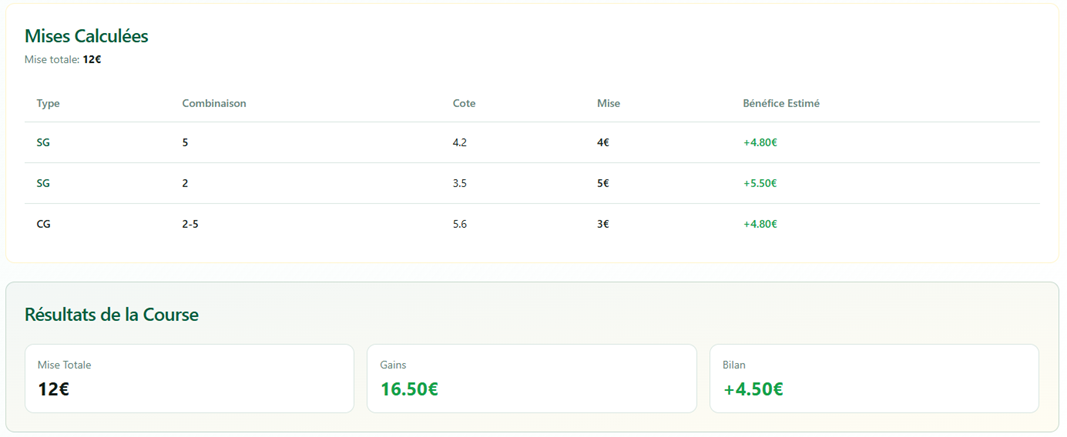
Task: Select the CG type cell
Action: tap(44, 224)
